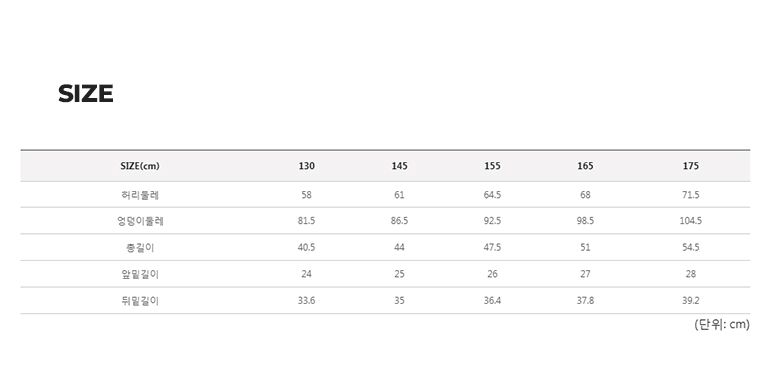The height and width of the screenshot is (391, 770).
Task: Click the 165 size column header
Action: 585,166
